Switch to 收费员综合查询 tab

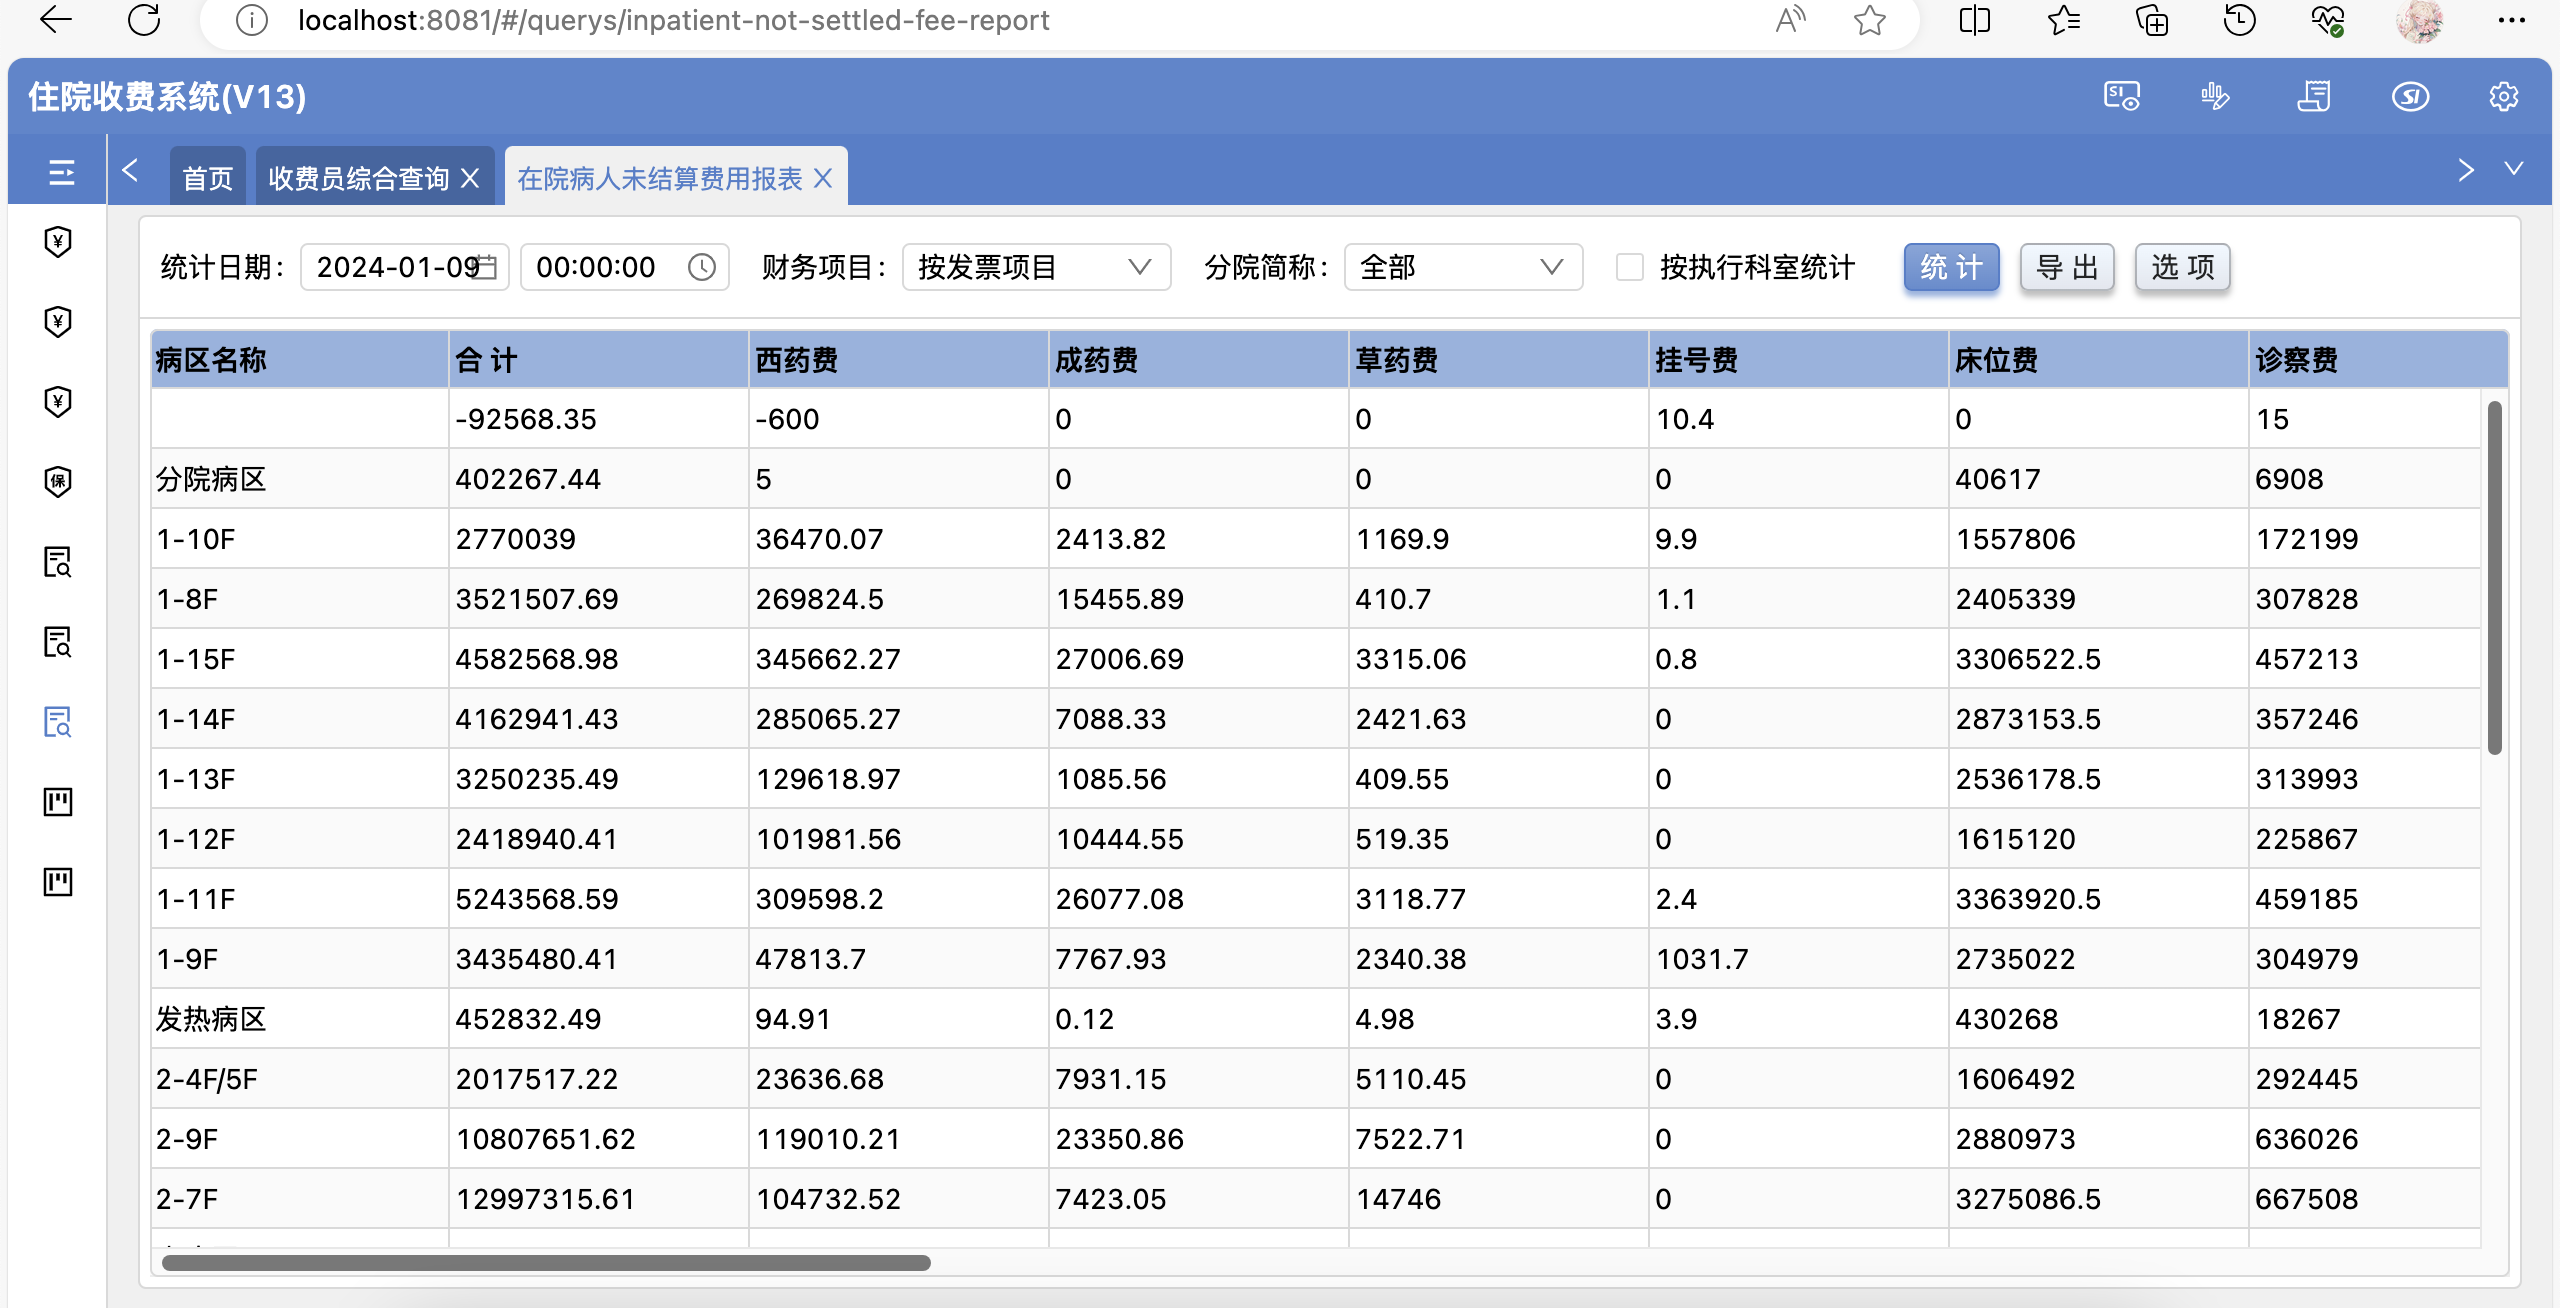click(x=358, y=178)
